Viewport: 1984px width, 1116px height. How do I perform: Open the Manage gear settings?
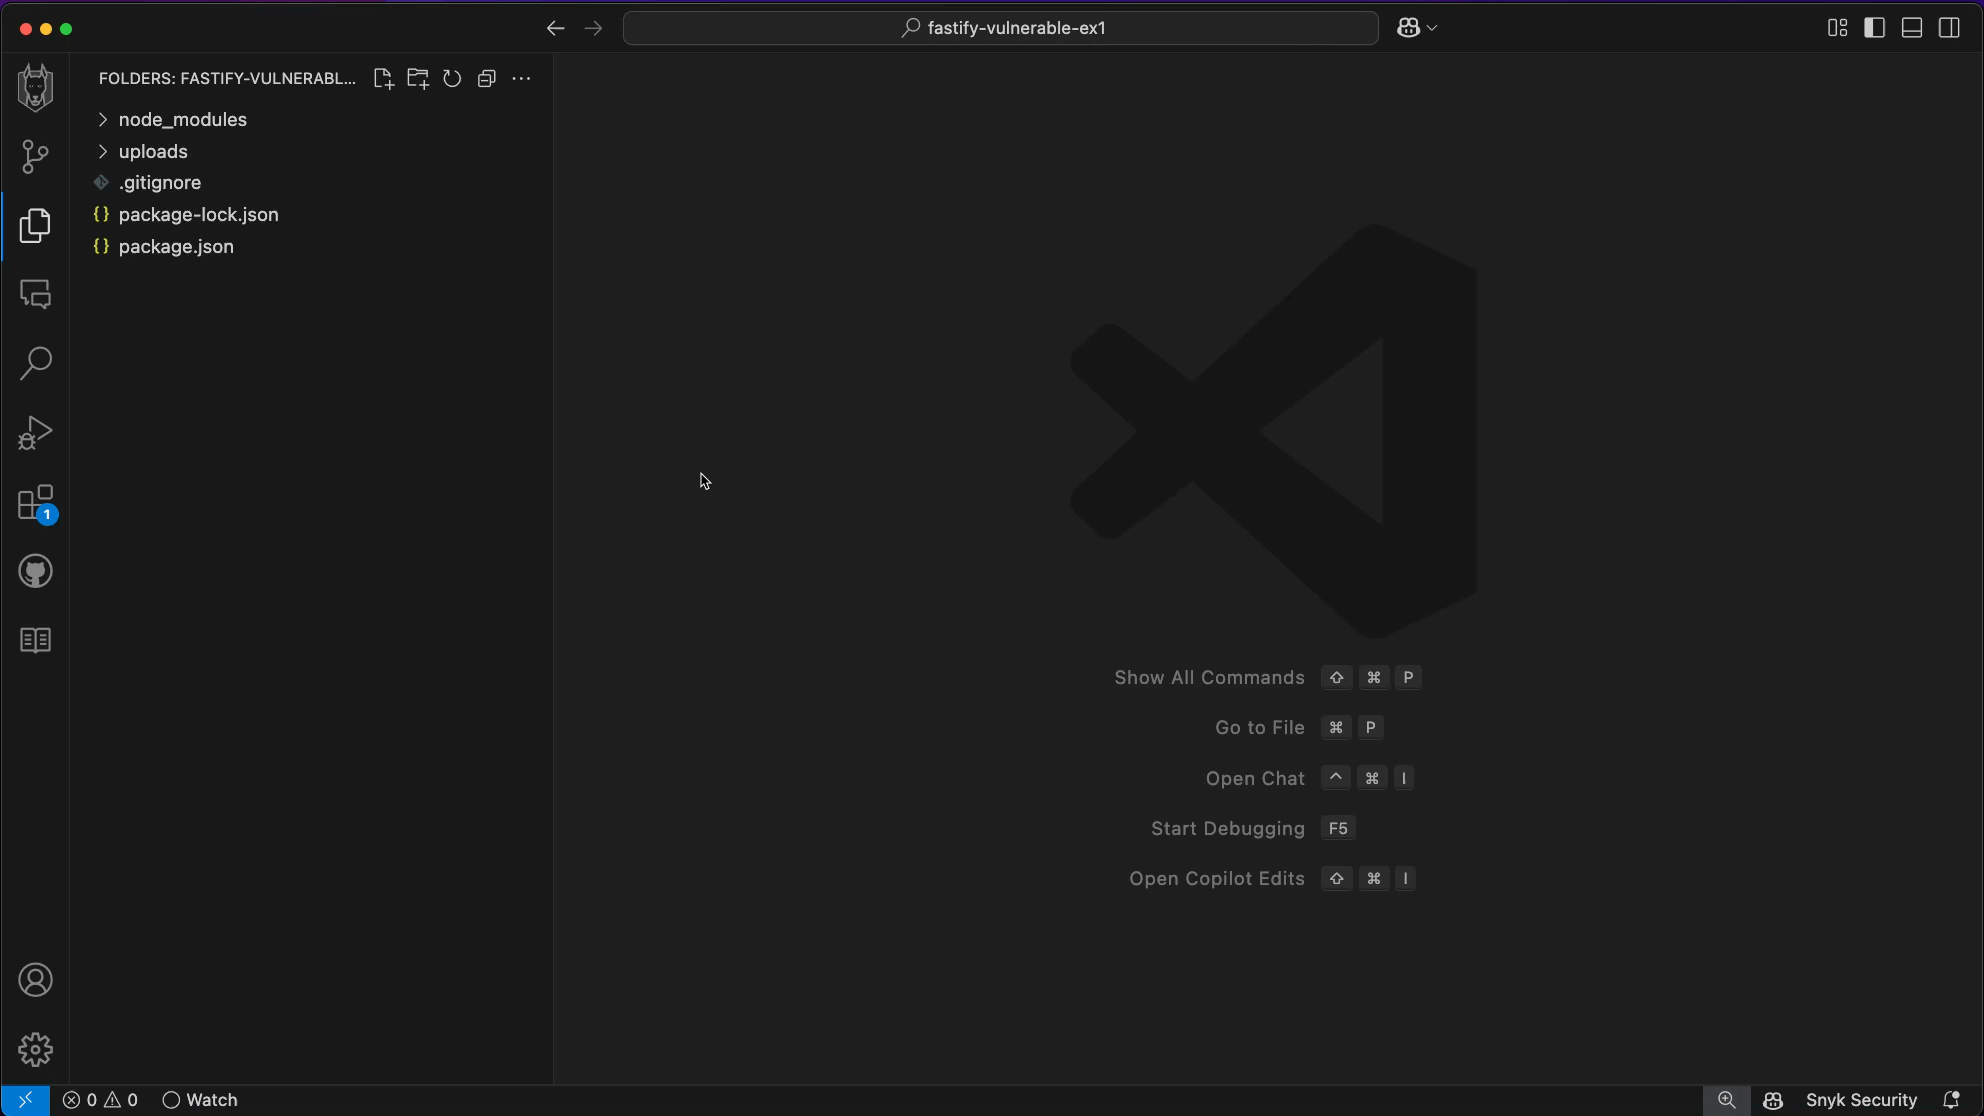[35, 1049]
